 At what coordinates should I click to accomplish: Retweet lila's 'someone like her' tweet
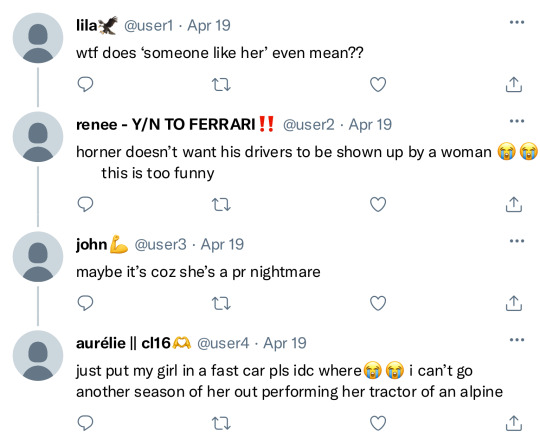pyautogui.click(x=221, y=84)
